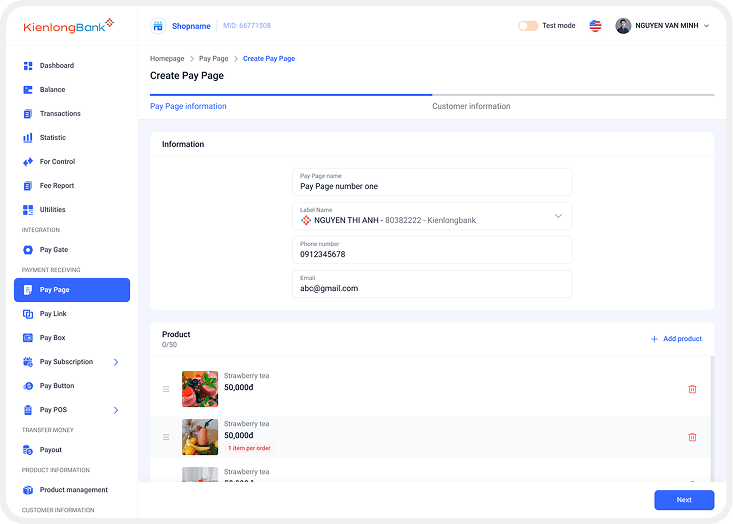Click the Ultilities grid icon
733x524 pixels.
pyautogui.click(x=28, y=210)
